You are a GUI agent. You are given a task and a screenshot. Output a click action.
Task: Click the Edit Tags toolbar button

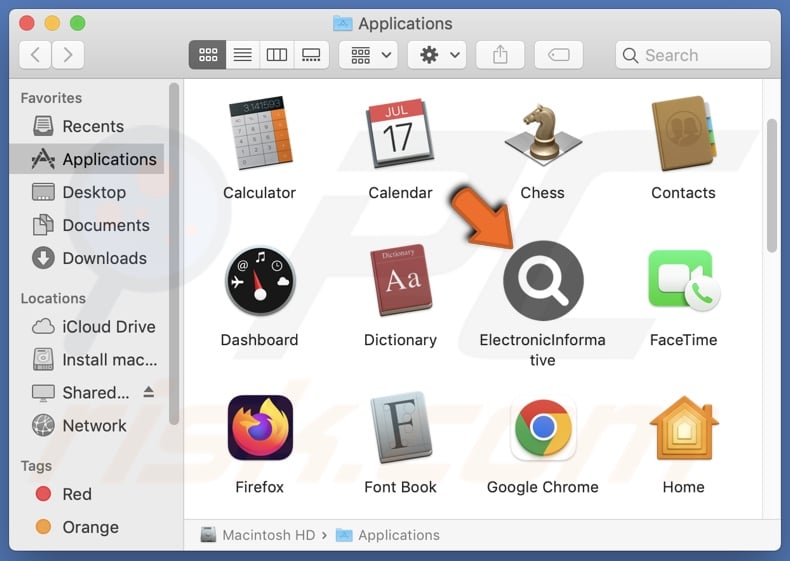click(x=558, y=54)
